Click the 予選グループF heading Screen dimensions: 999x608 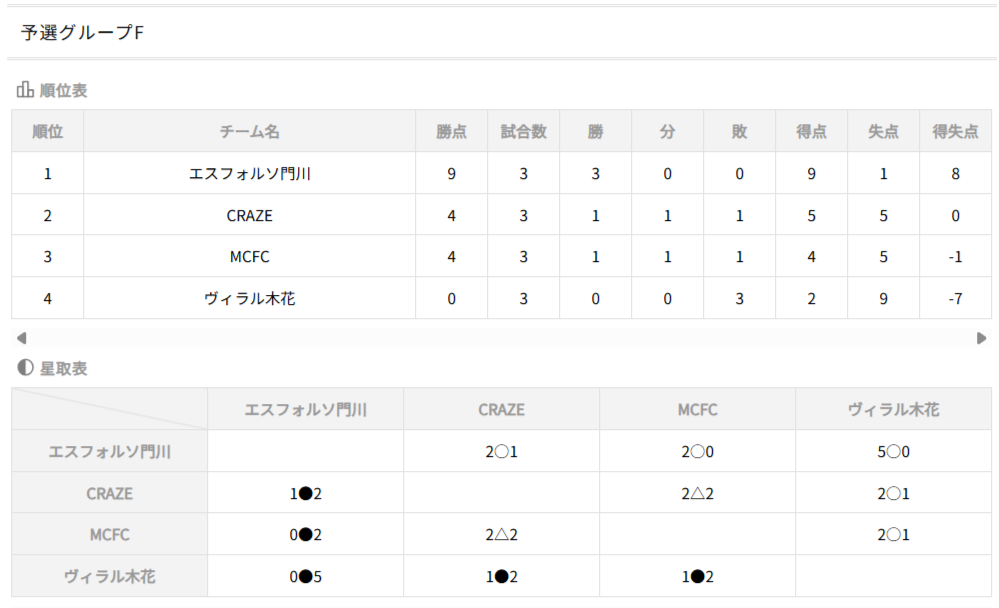pos(82,33)
